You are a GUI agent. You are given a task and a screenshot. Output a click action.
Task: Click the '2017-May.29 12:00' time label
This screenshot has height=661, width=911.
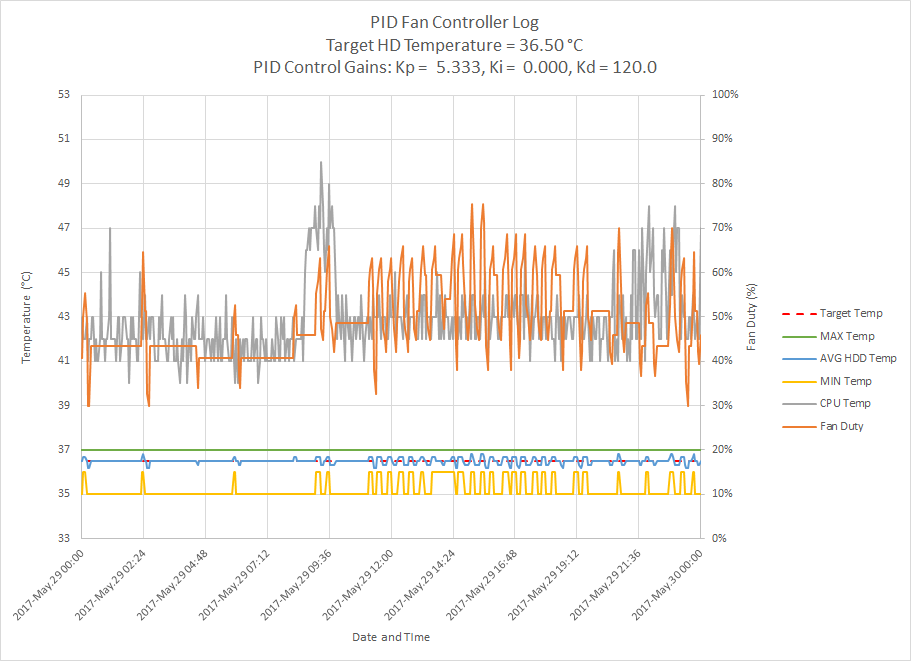pyautogui.click(x=359, y=584)
